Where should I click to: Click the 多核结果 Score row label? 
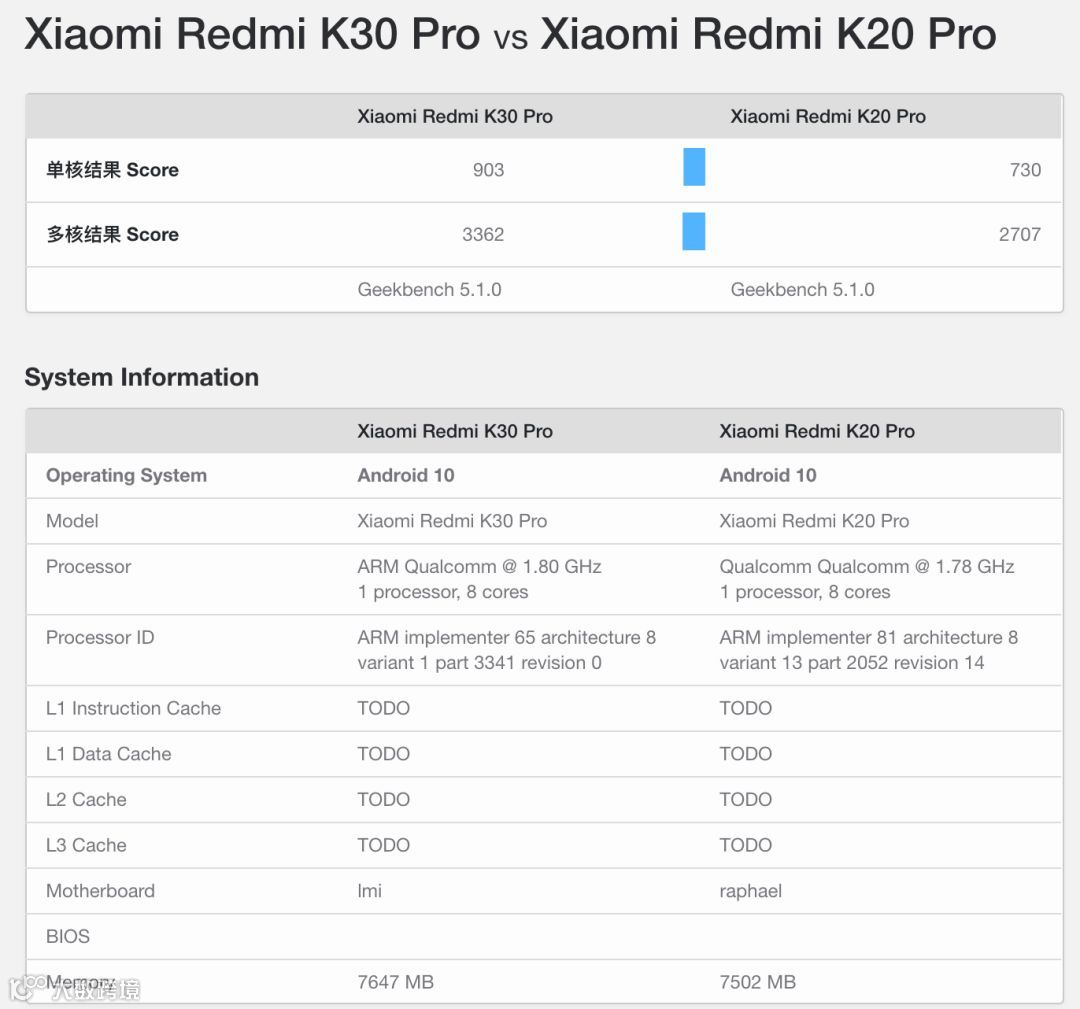pos(112,235)
